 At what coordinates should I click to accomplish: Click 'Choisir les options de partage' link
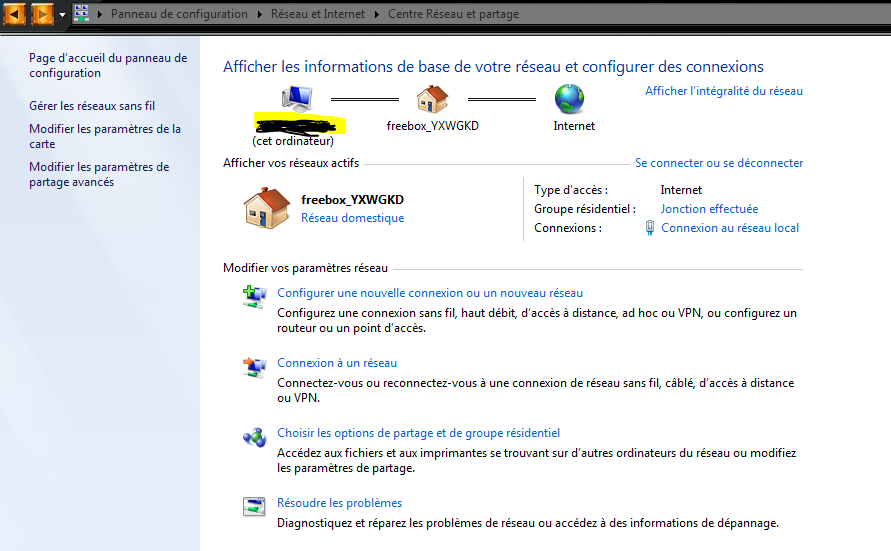pyautogui.click(x=418, y=433)
